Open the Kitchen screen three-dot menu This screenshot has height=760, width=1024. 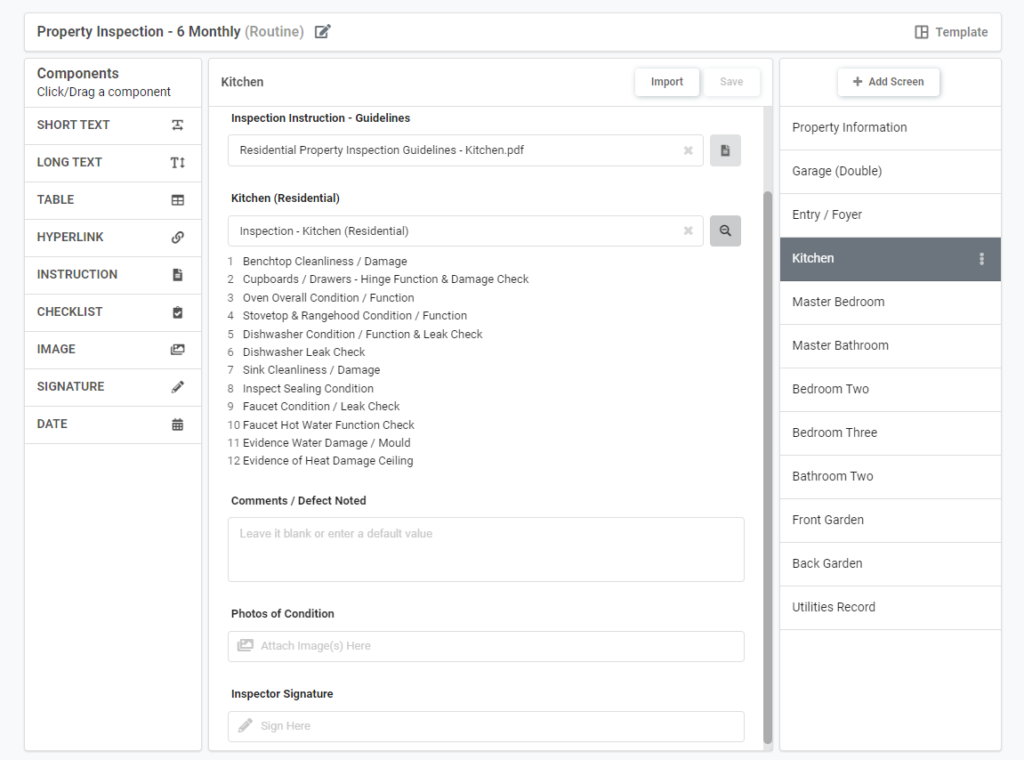[x=981, y=259]
